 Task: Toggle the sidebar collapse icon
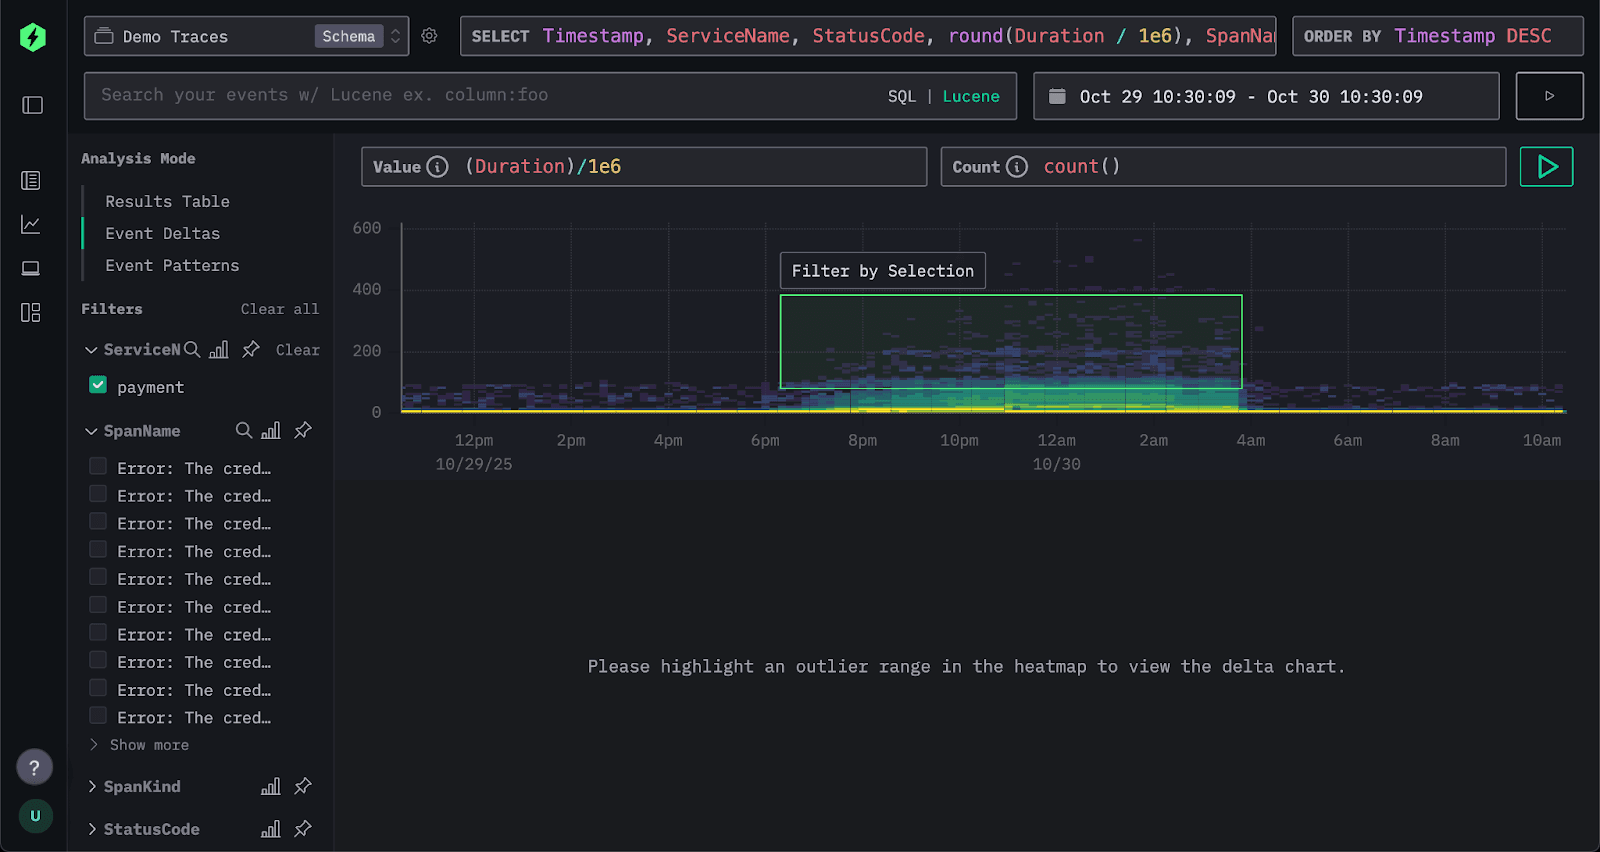(x=33, y=105)
